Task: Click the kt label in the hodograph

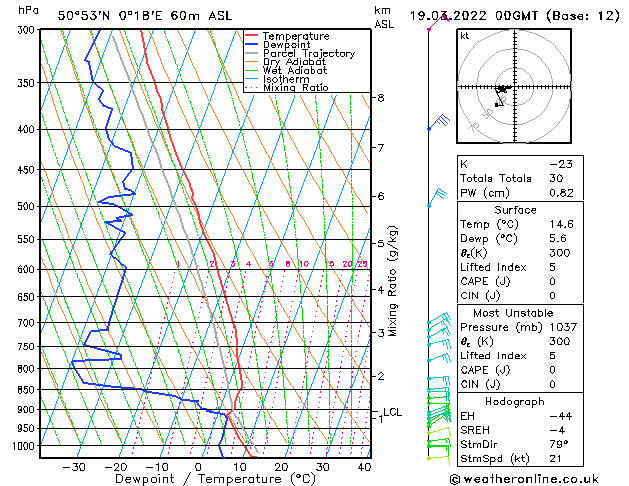Action: (465, 36)
